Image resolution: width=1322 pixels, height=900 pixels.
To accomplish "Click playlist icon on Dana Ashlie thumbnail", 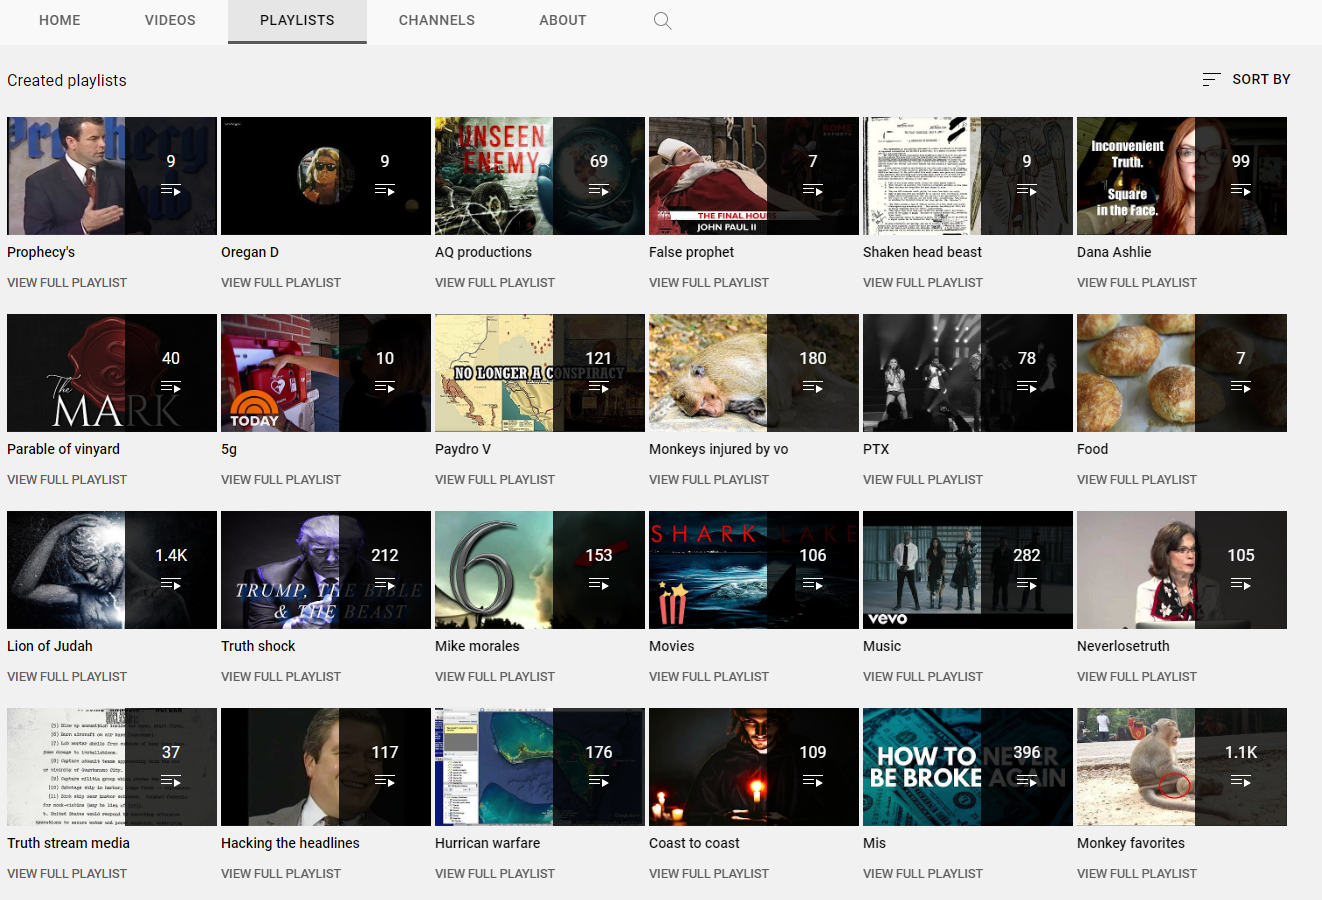I will (x=1240, y=190).
